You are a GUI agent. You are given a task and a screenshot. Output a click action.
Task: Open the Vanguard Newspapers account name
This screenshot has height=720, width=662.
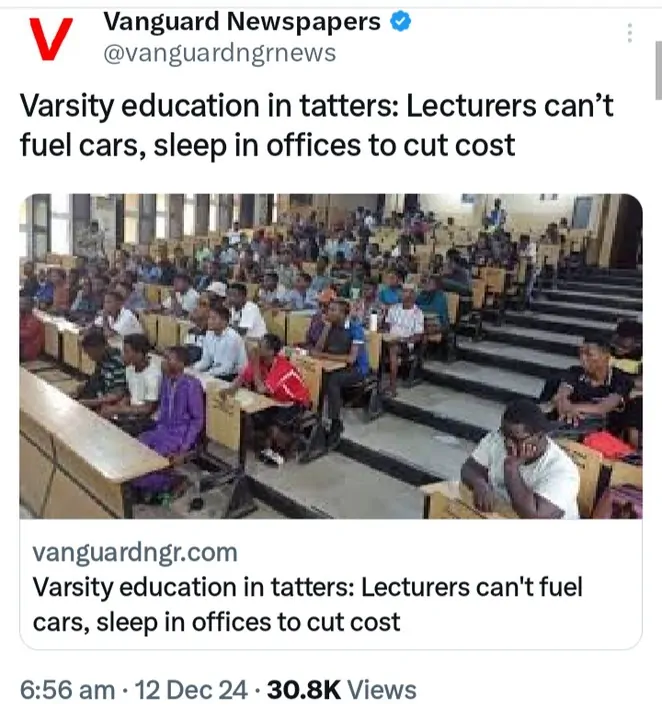[242, 21]
